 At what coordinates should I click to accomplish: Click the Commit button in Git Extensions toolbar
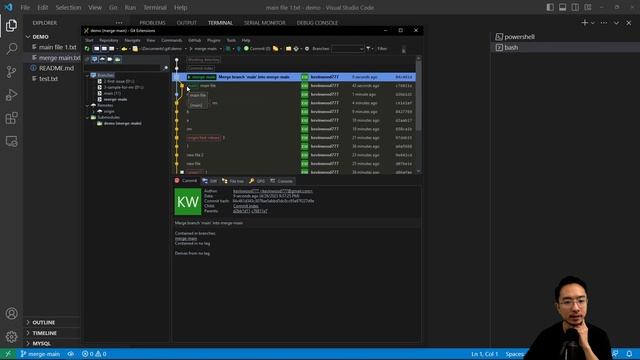click(257, 49)
